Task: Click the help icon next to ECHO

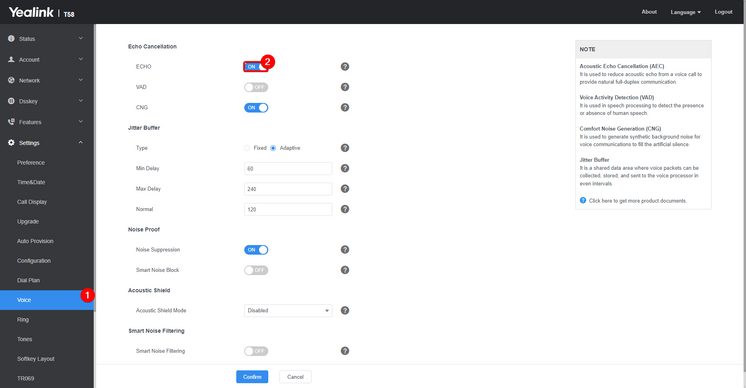Action: click(345, 67)
